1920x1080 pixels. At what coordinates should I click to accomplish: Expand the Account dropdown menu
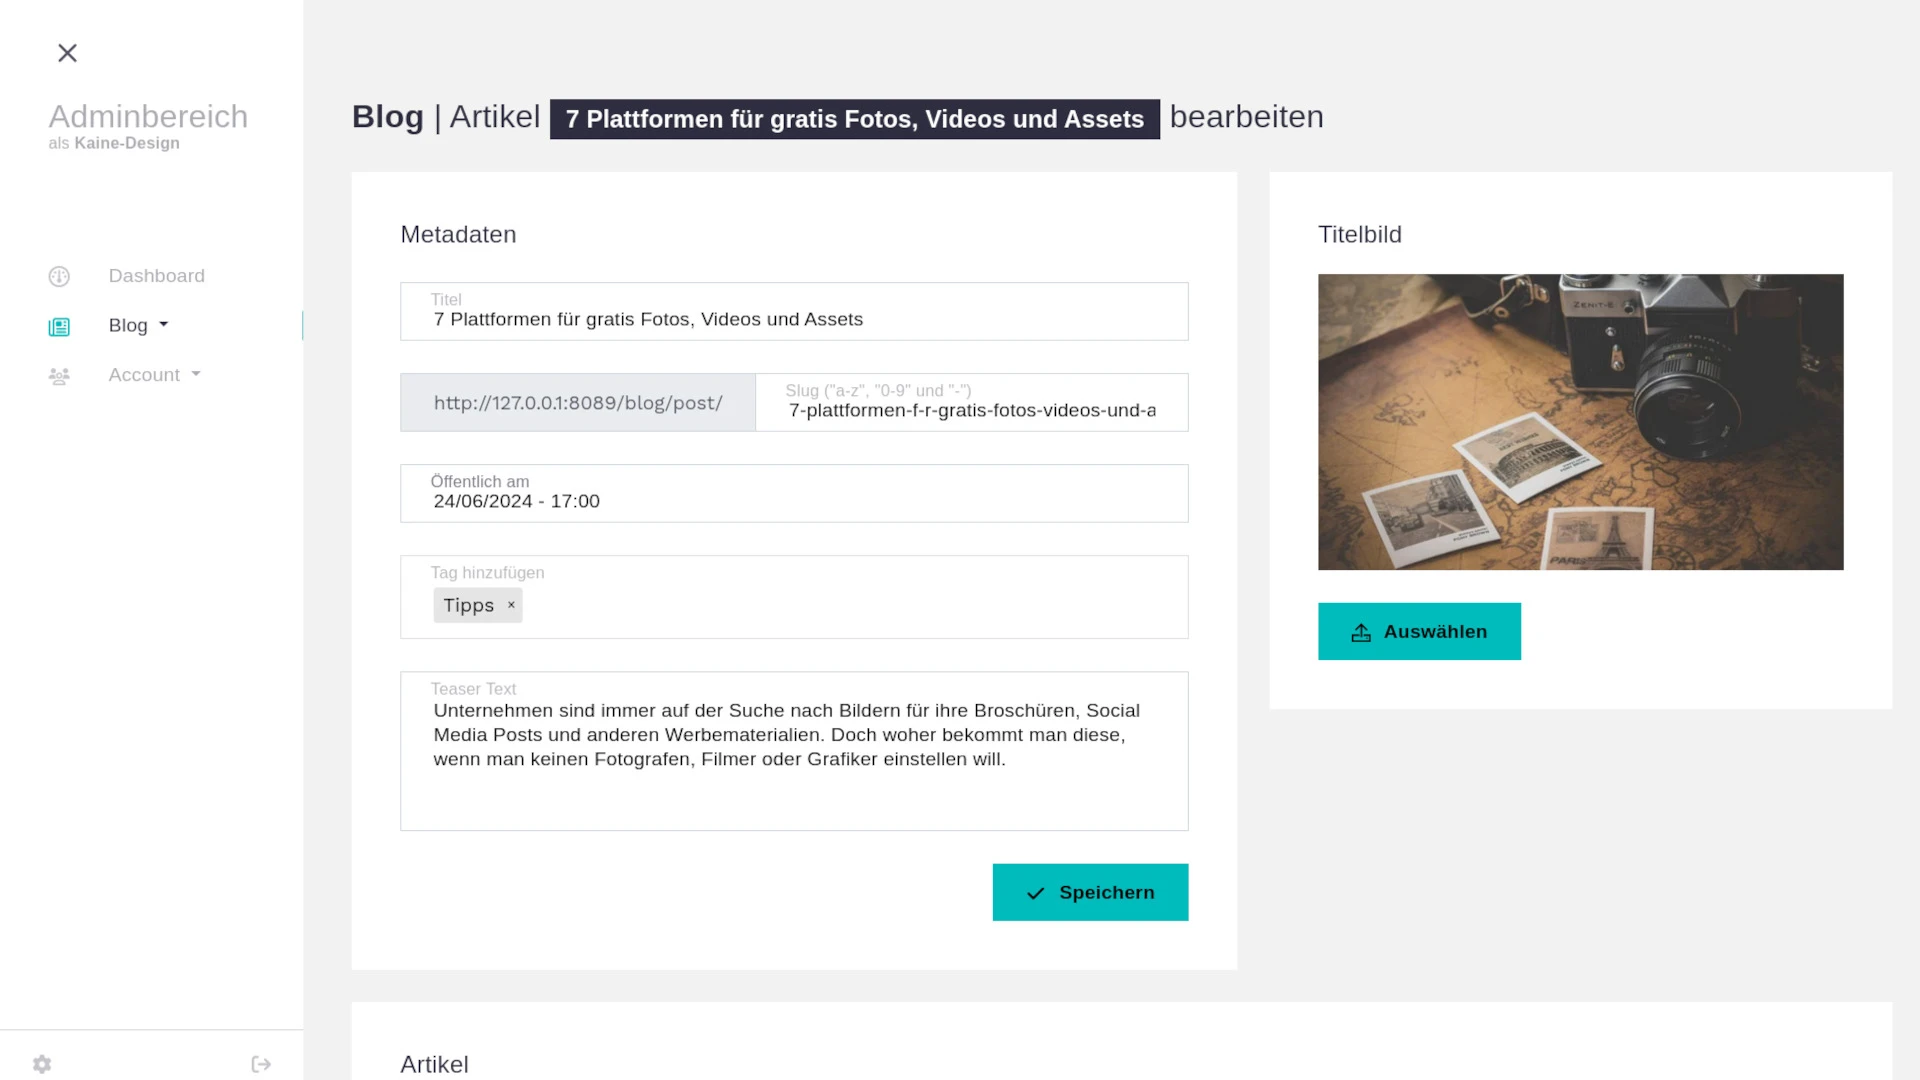196,375
